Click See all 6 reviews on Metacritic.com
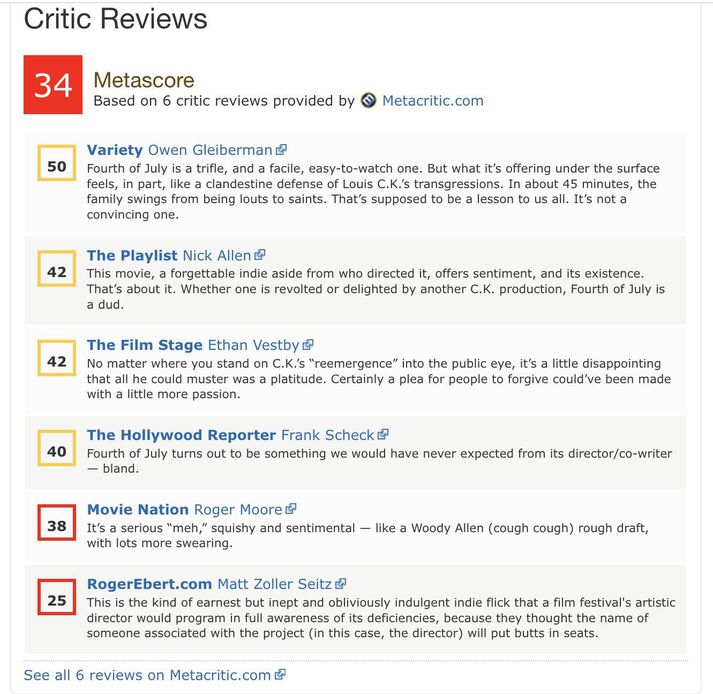The image size is (713, 694). click(x=147, y=675)
